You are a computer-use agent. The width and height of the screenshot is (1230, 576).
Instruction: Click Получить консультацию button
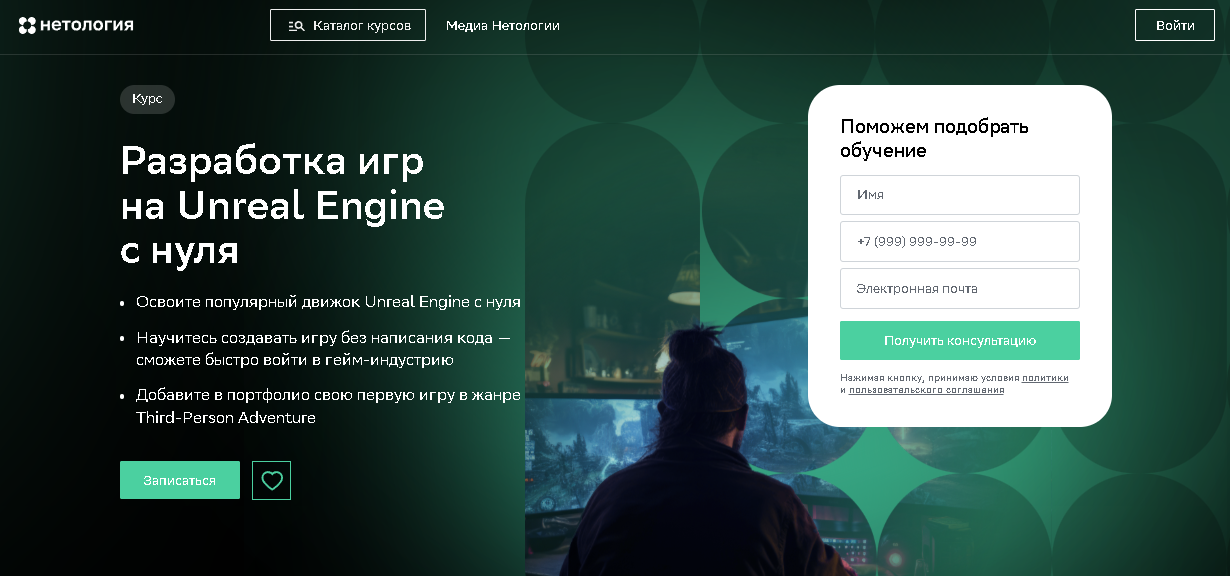(960, 340)
